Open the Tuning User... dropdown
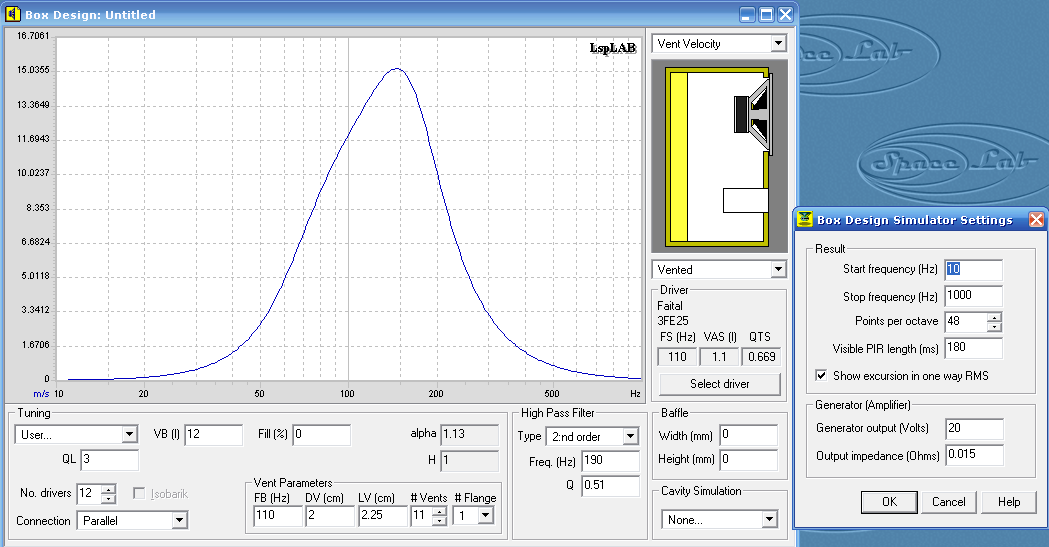The width and height of the screenshot is (1049, 547). point(129,435)
